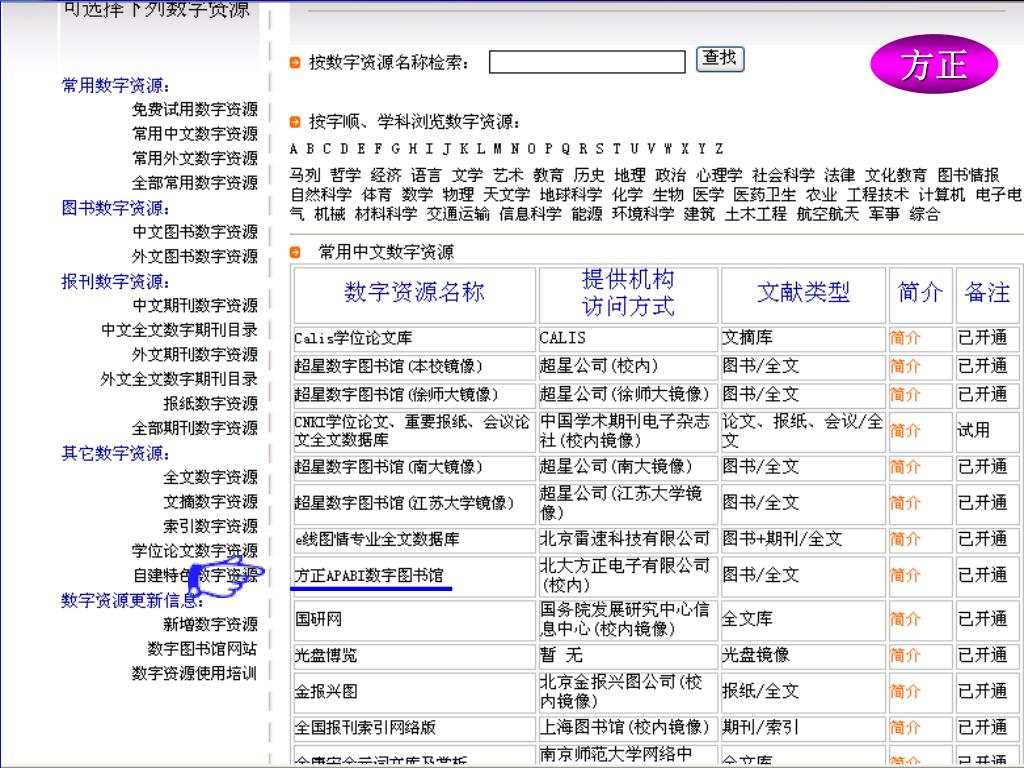Screen dimensions: 1024x768
Task: Open 国研网 resource
Action: click(318, 618)
